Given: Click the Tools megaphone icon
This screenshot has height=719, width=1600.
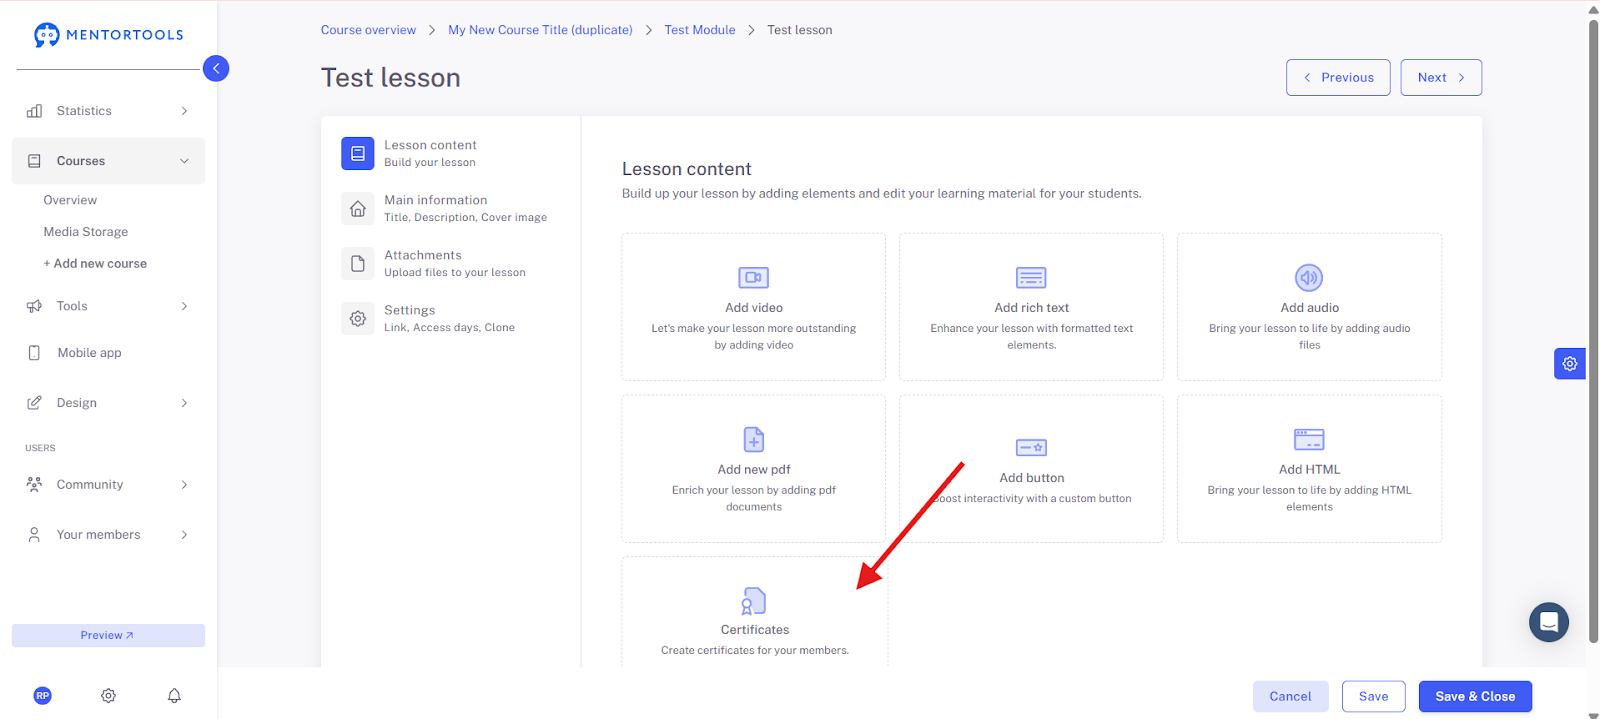Looking at the screenshot, I should pos(34,306).
